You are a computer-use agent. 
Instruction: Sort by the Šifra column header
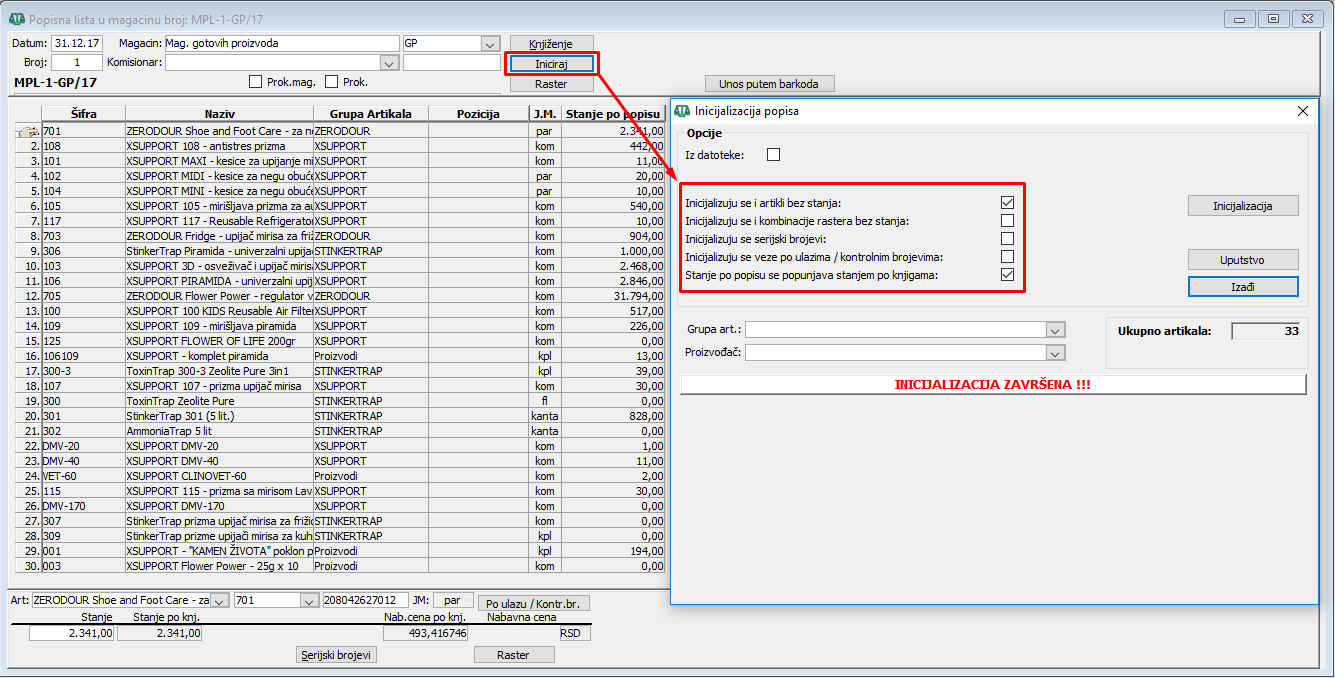(x=84, y=114)
